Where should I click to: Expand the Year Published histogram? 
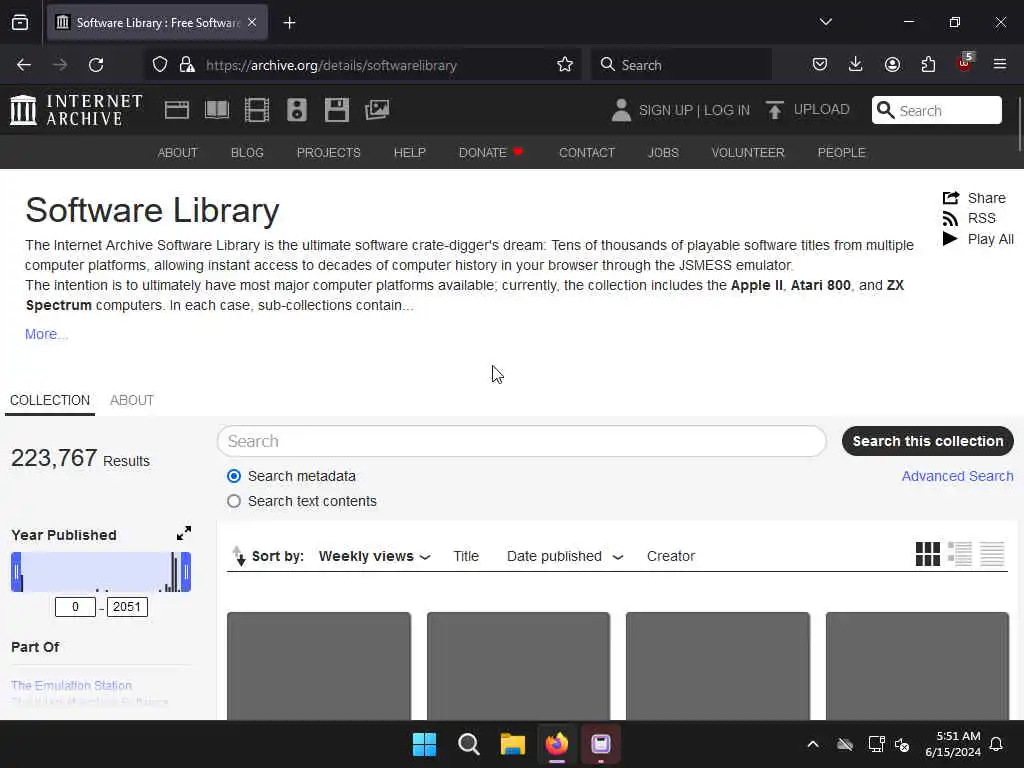pyautogui.click(x=184, y=533)
